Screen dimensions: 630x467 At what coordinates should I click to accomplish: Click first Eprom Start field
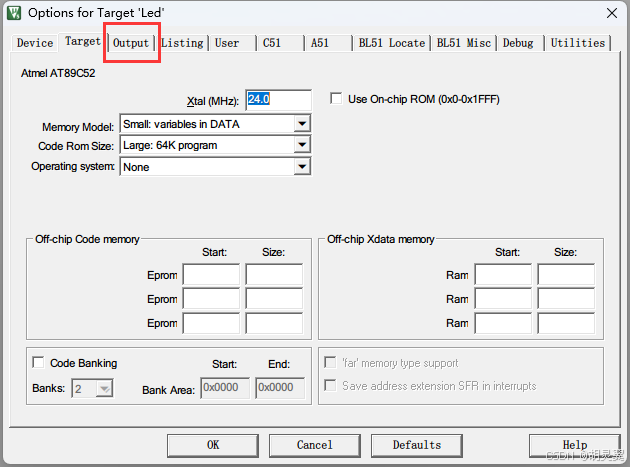(x=211, y=275)
